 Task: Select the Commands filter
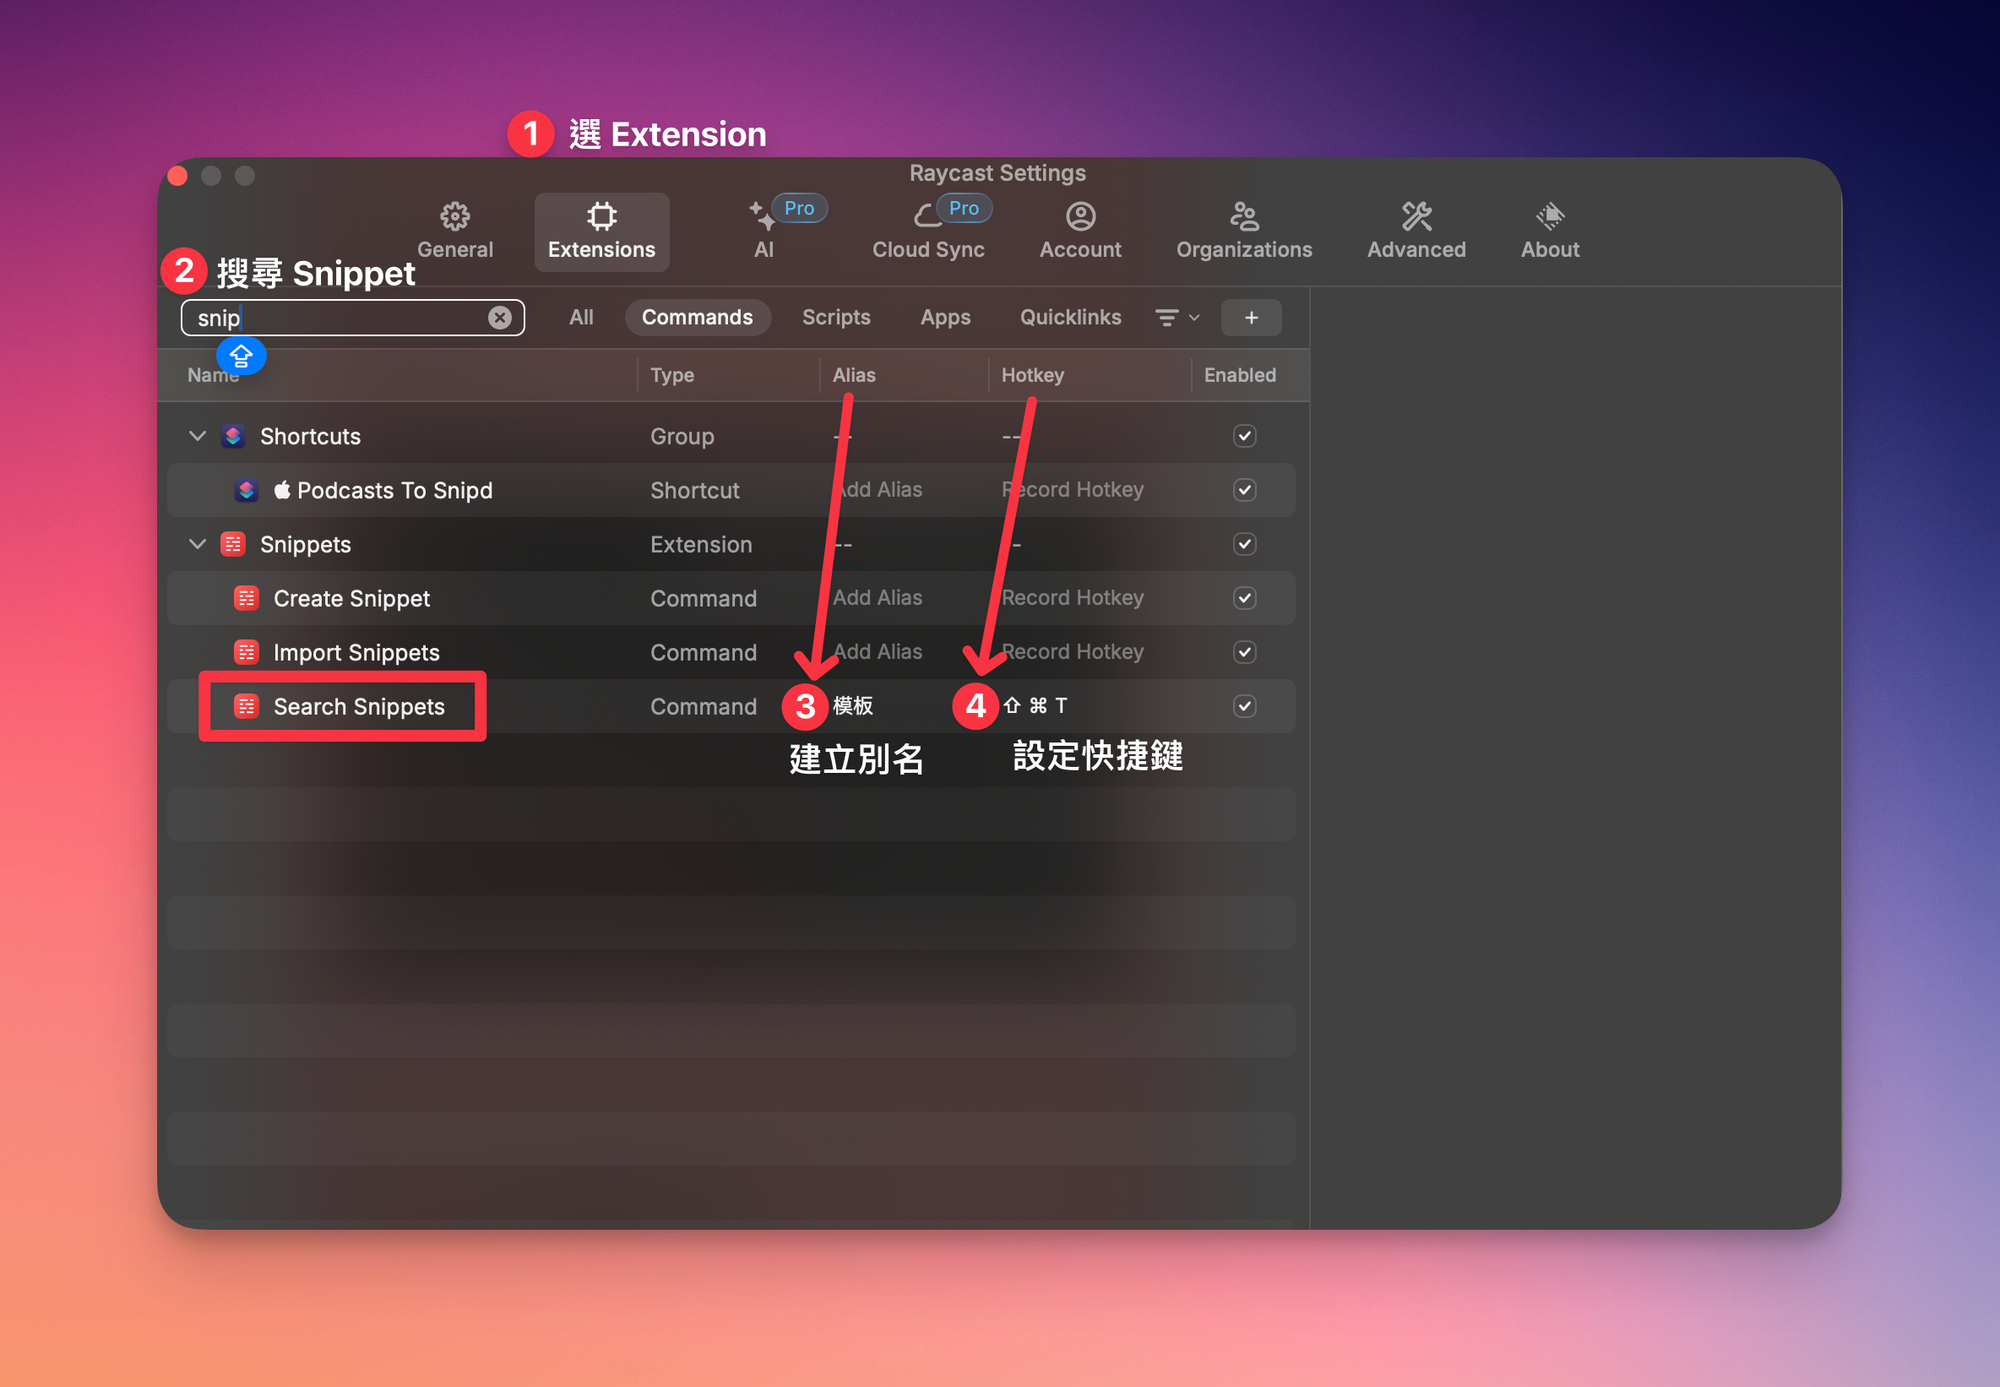coord(697,317)
